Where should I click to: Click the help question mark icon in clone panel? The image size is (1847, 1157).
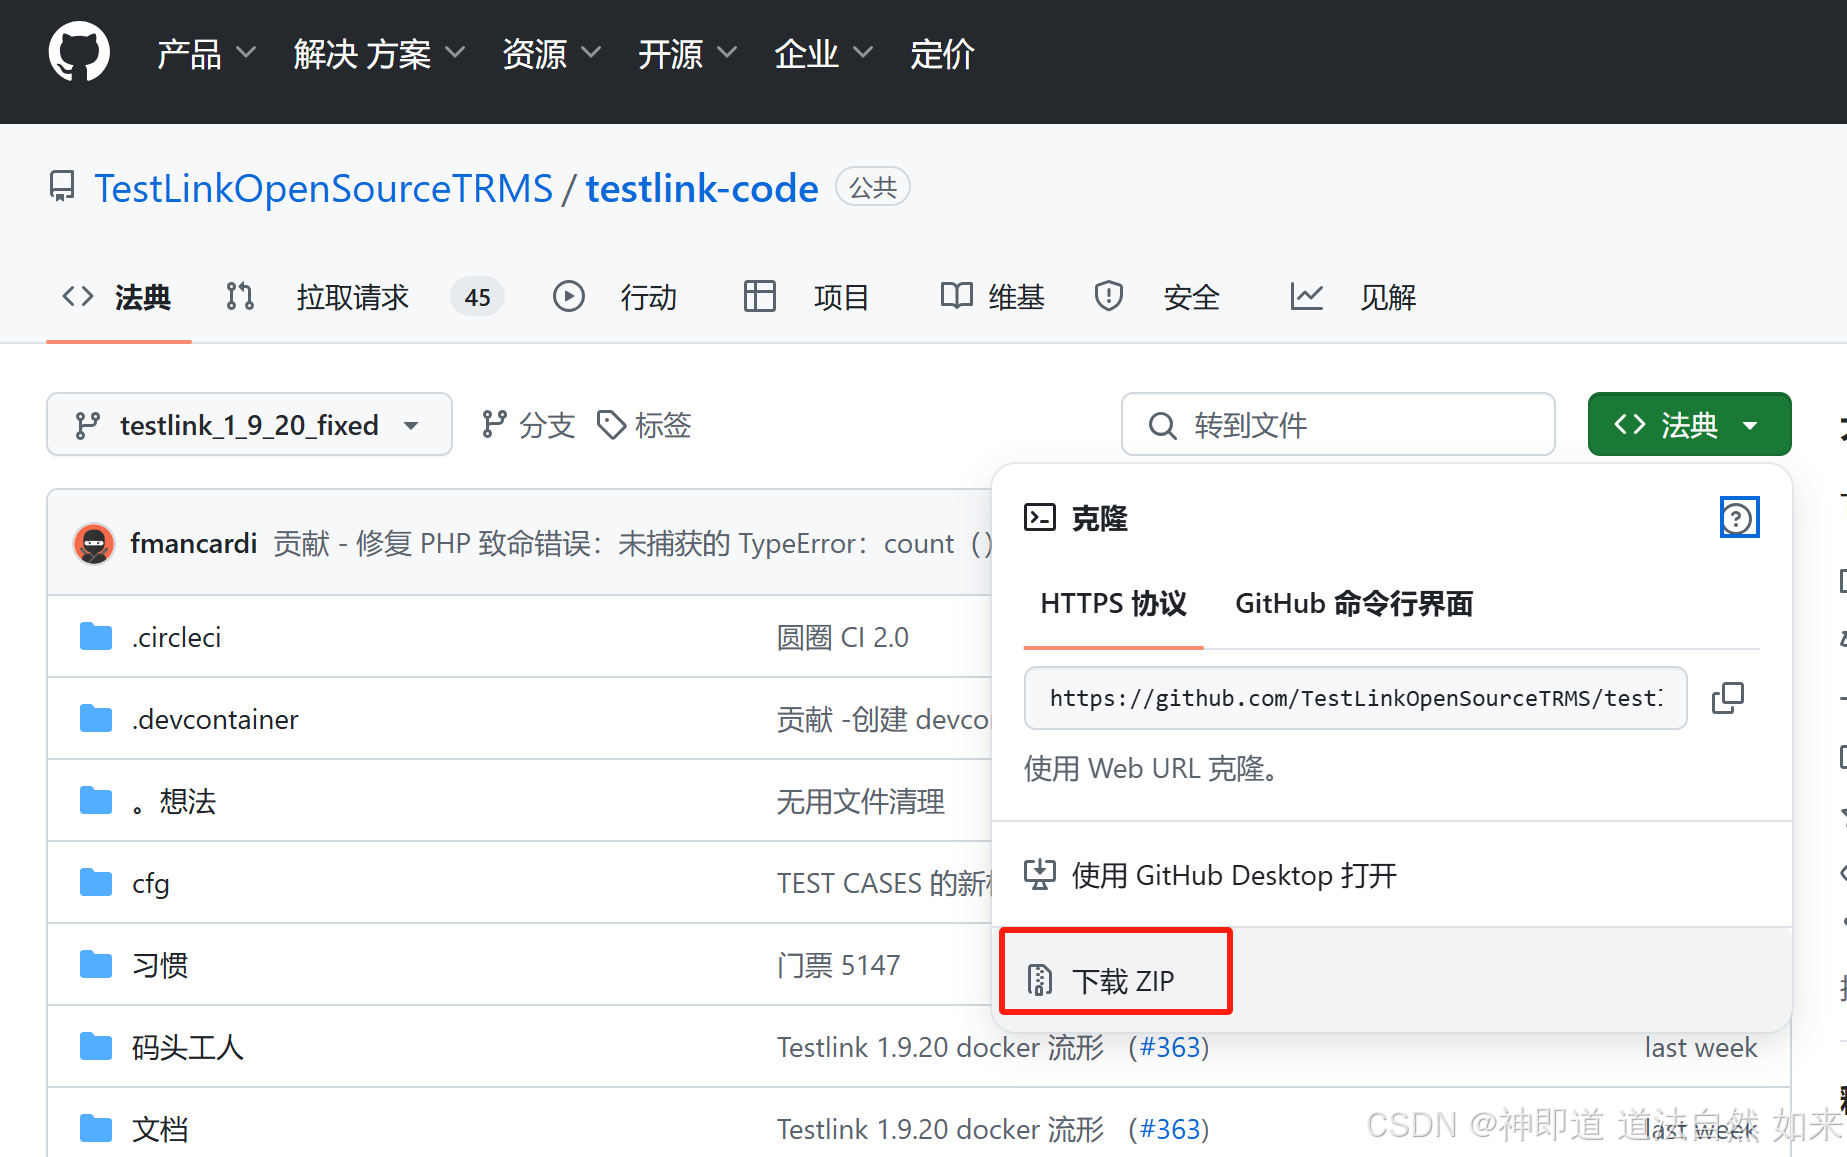1739,518
